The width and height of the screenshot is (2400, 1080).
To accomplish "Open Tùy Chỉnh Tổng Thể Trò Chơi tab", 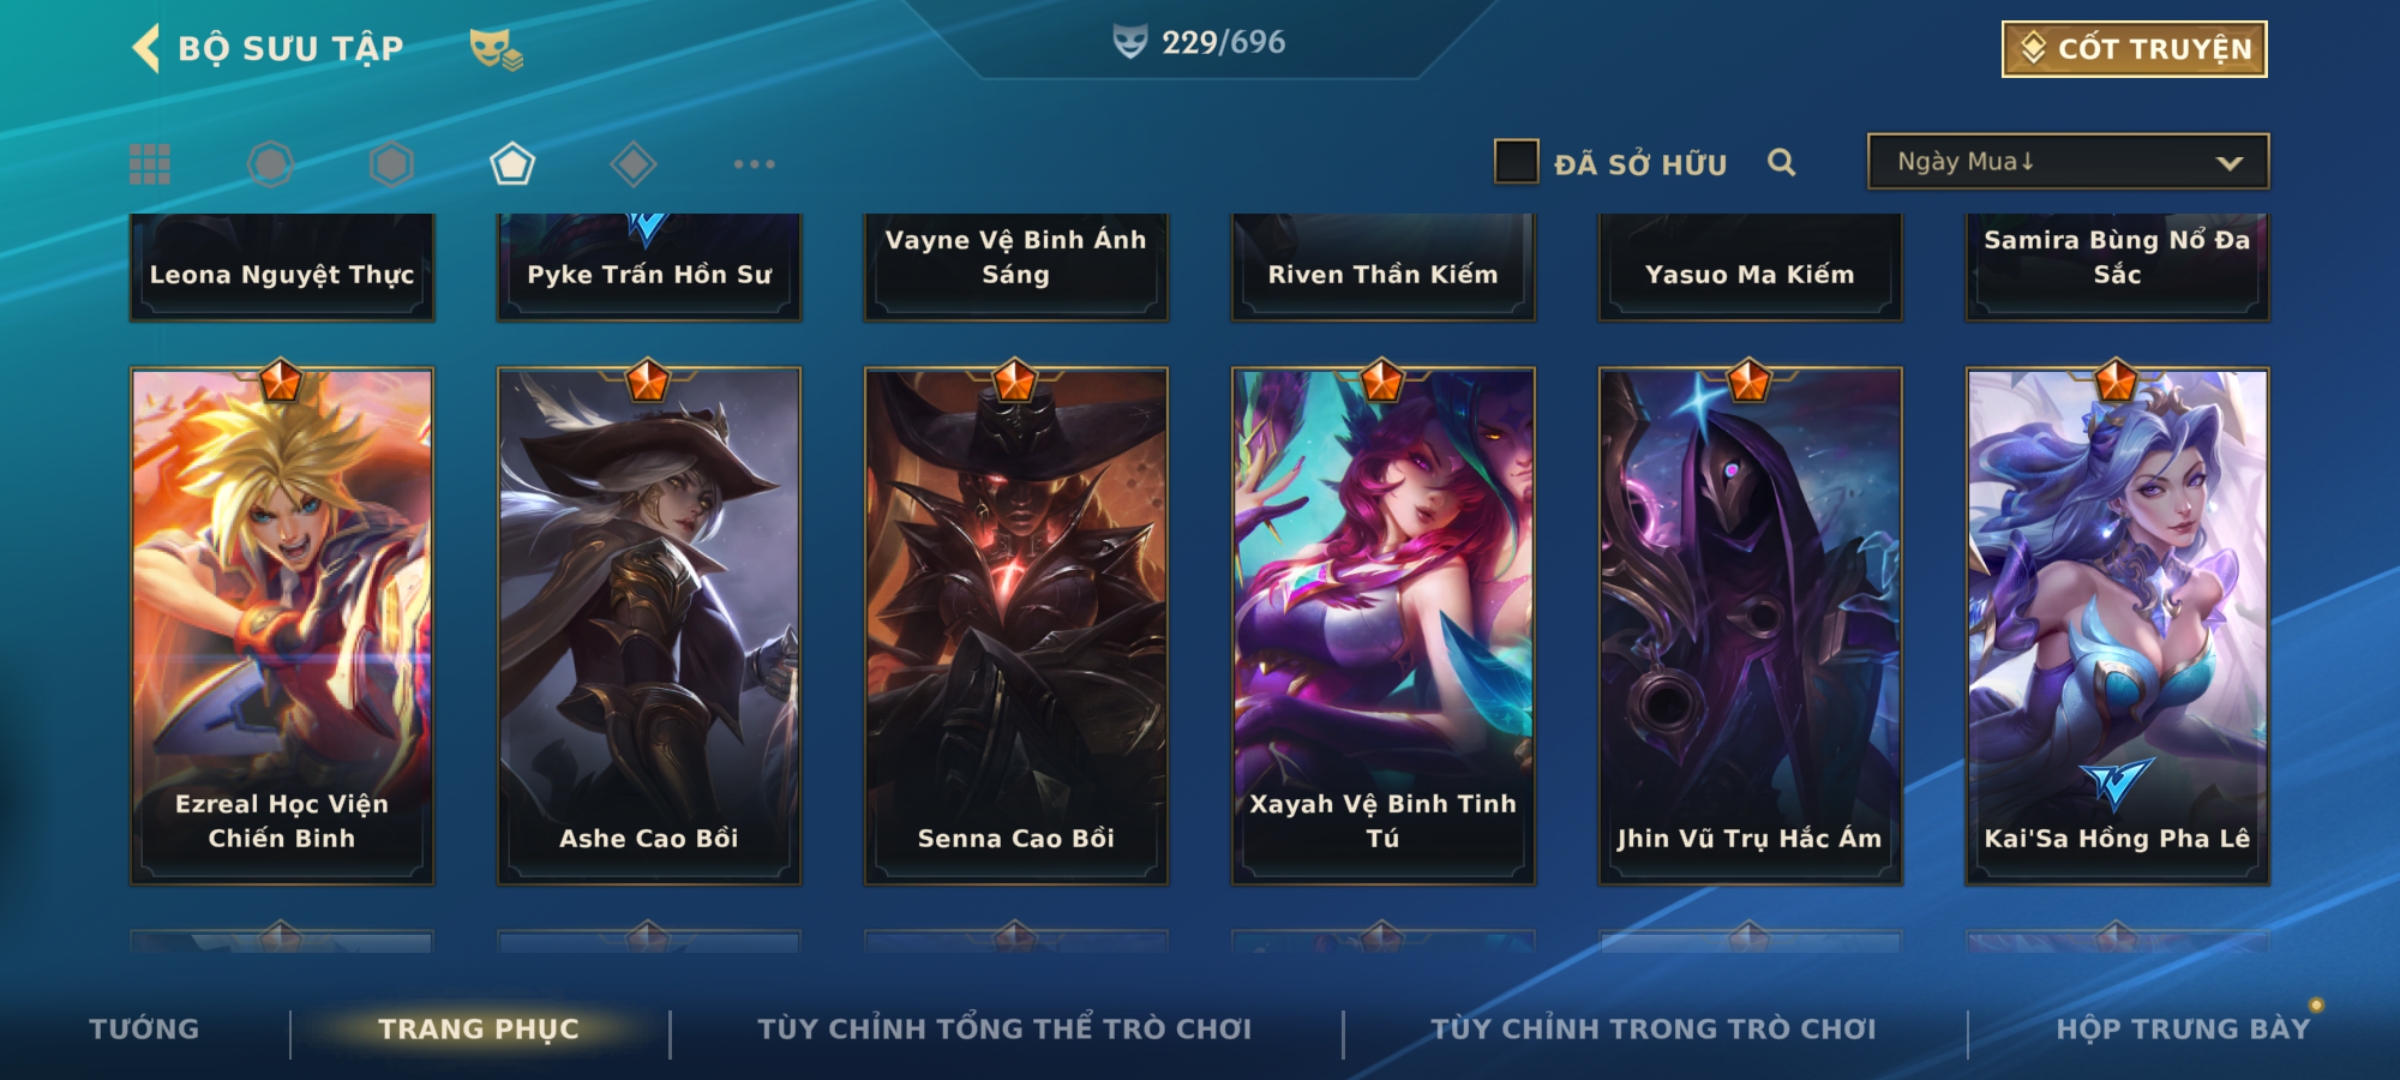I will (x=1004, y=1029).
